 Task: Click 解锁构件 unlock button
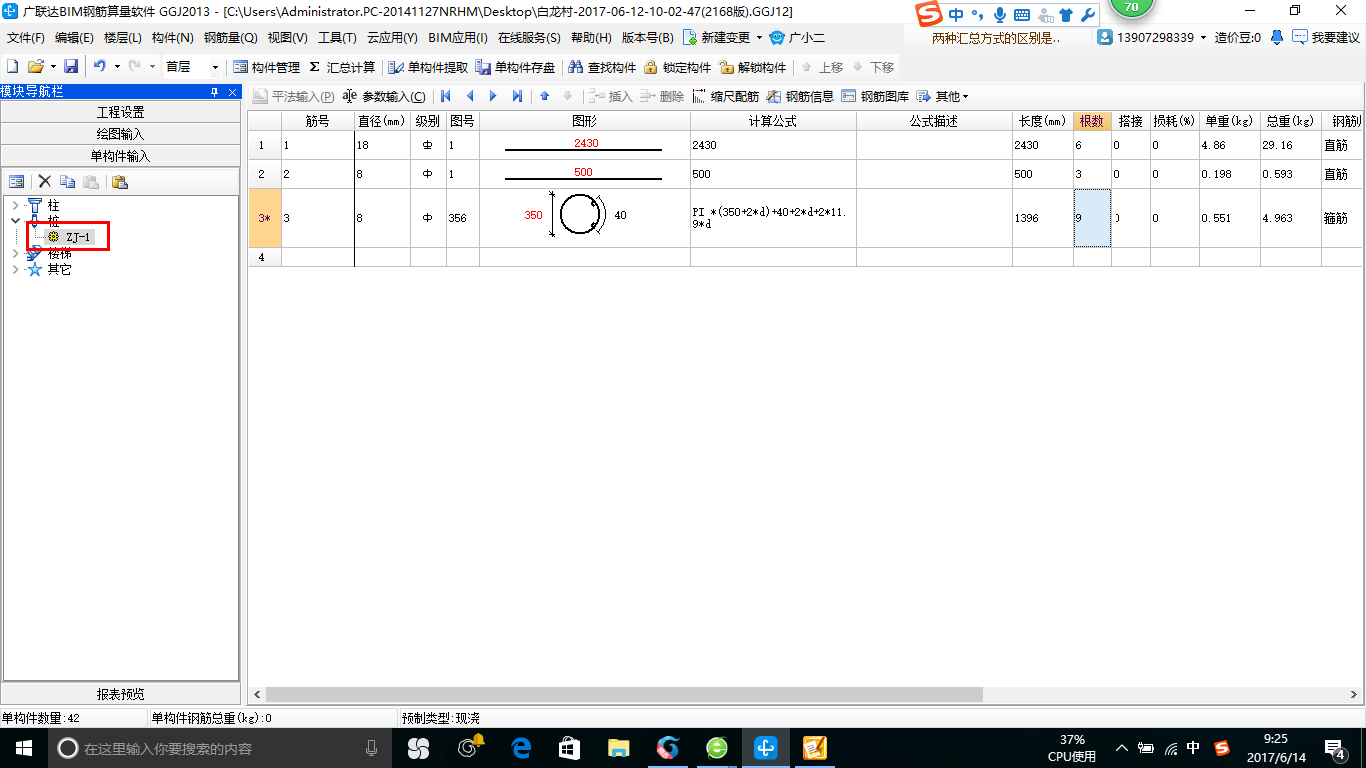[x=752, y=67]
